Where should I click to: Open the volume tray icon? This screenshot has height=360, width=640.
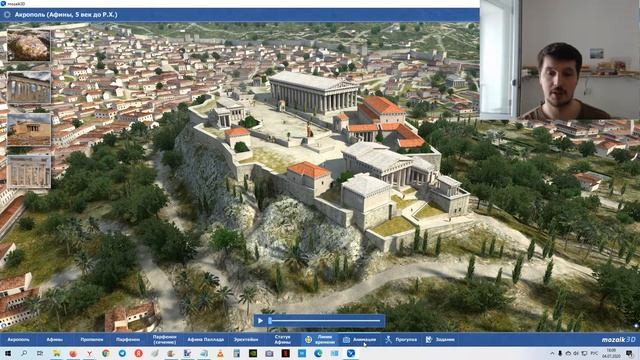coord(576,353)
